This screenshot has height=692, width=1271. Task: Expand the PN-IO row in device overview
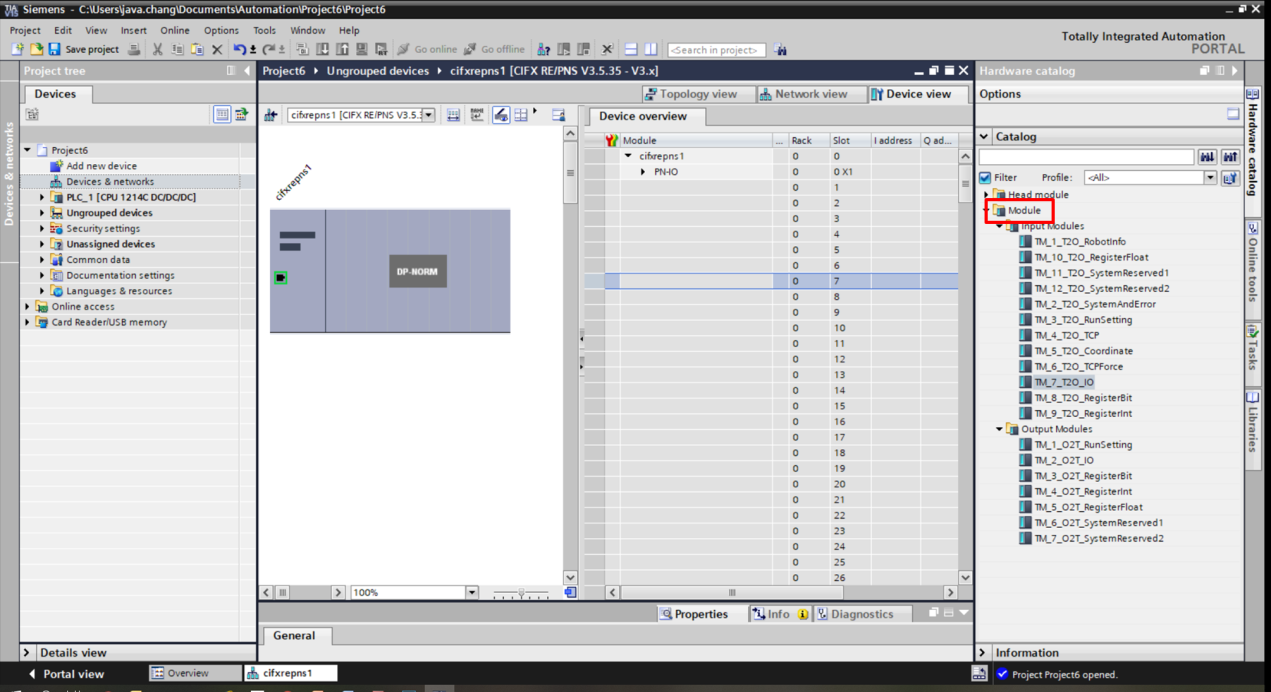click(x=644, y=172)
